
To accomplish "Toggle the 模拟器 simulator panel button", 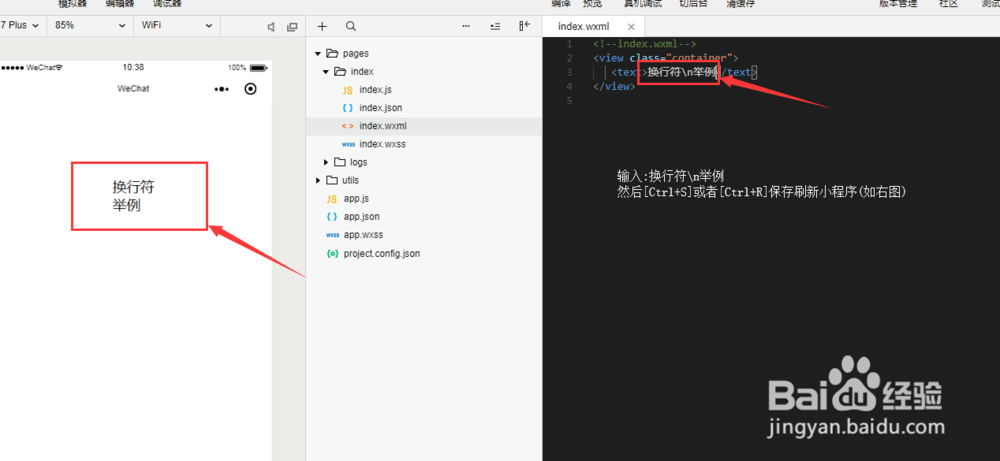I will [x=72, y=3].
